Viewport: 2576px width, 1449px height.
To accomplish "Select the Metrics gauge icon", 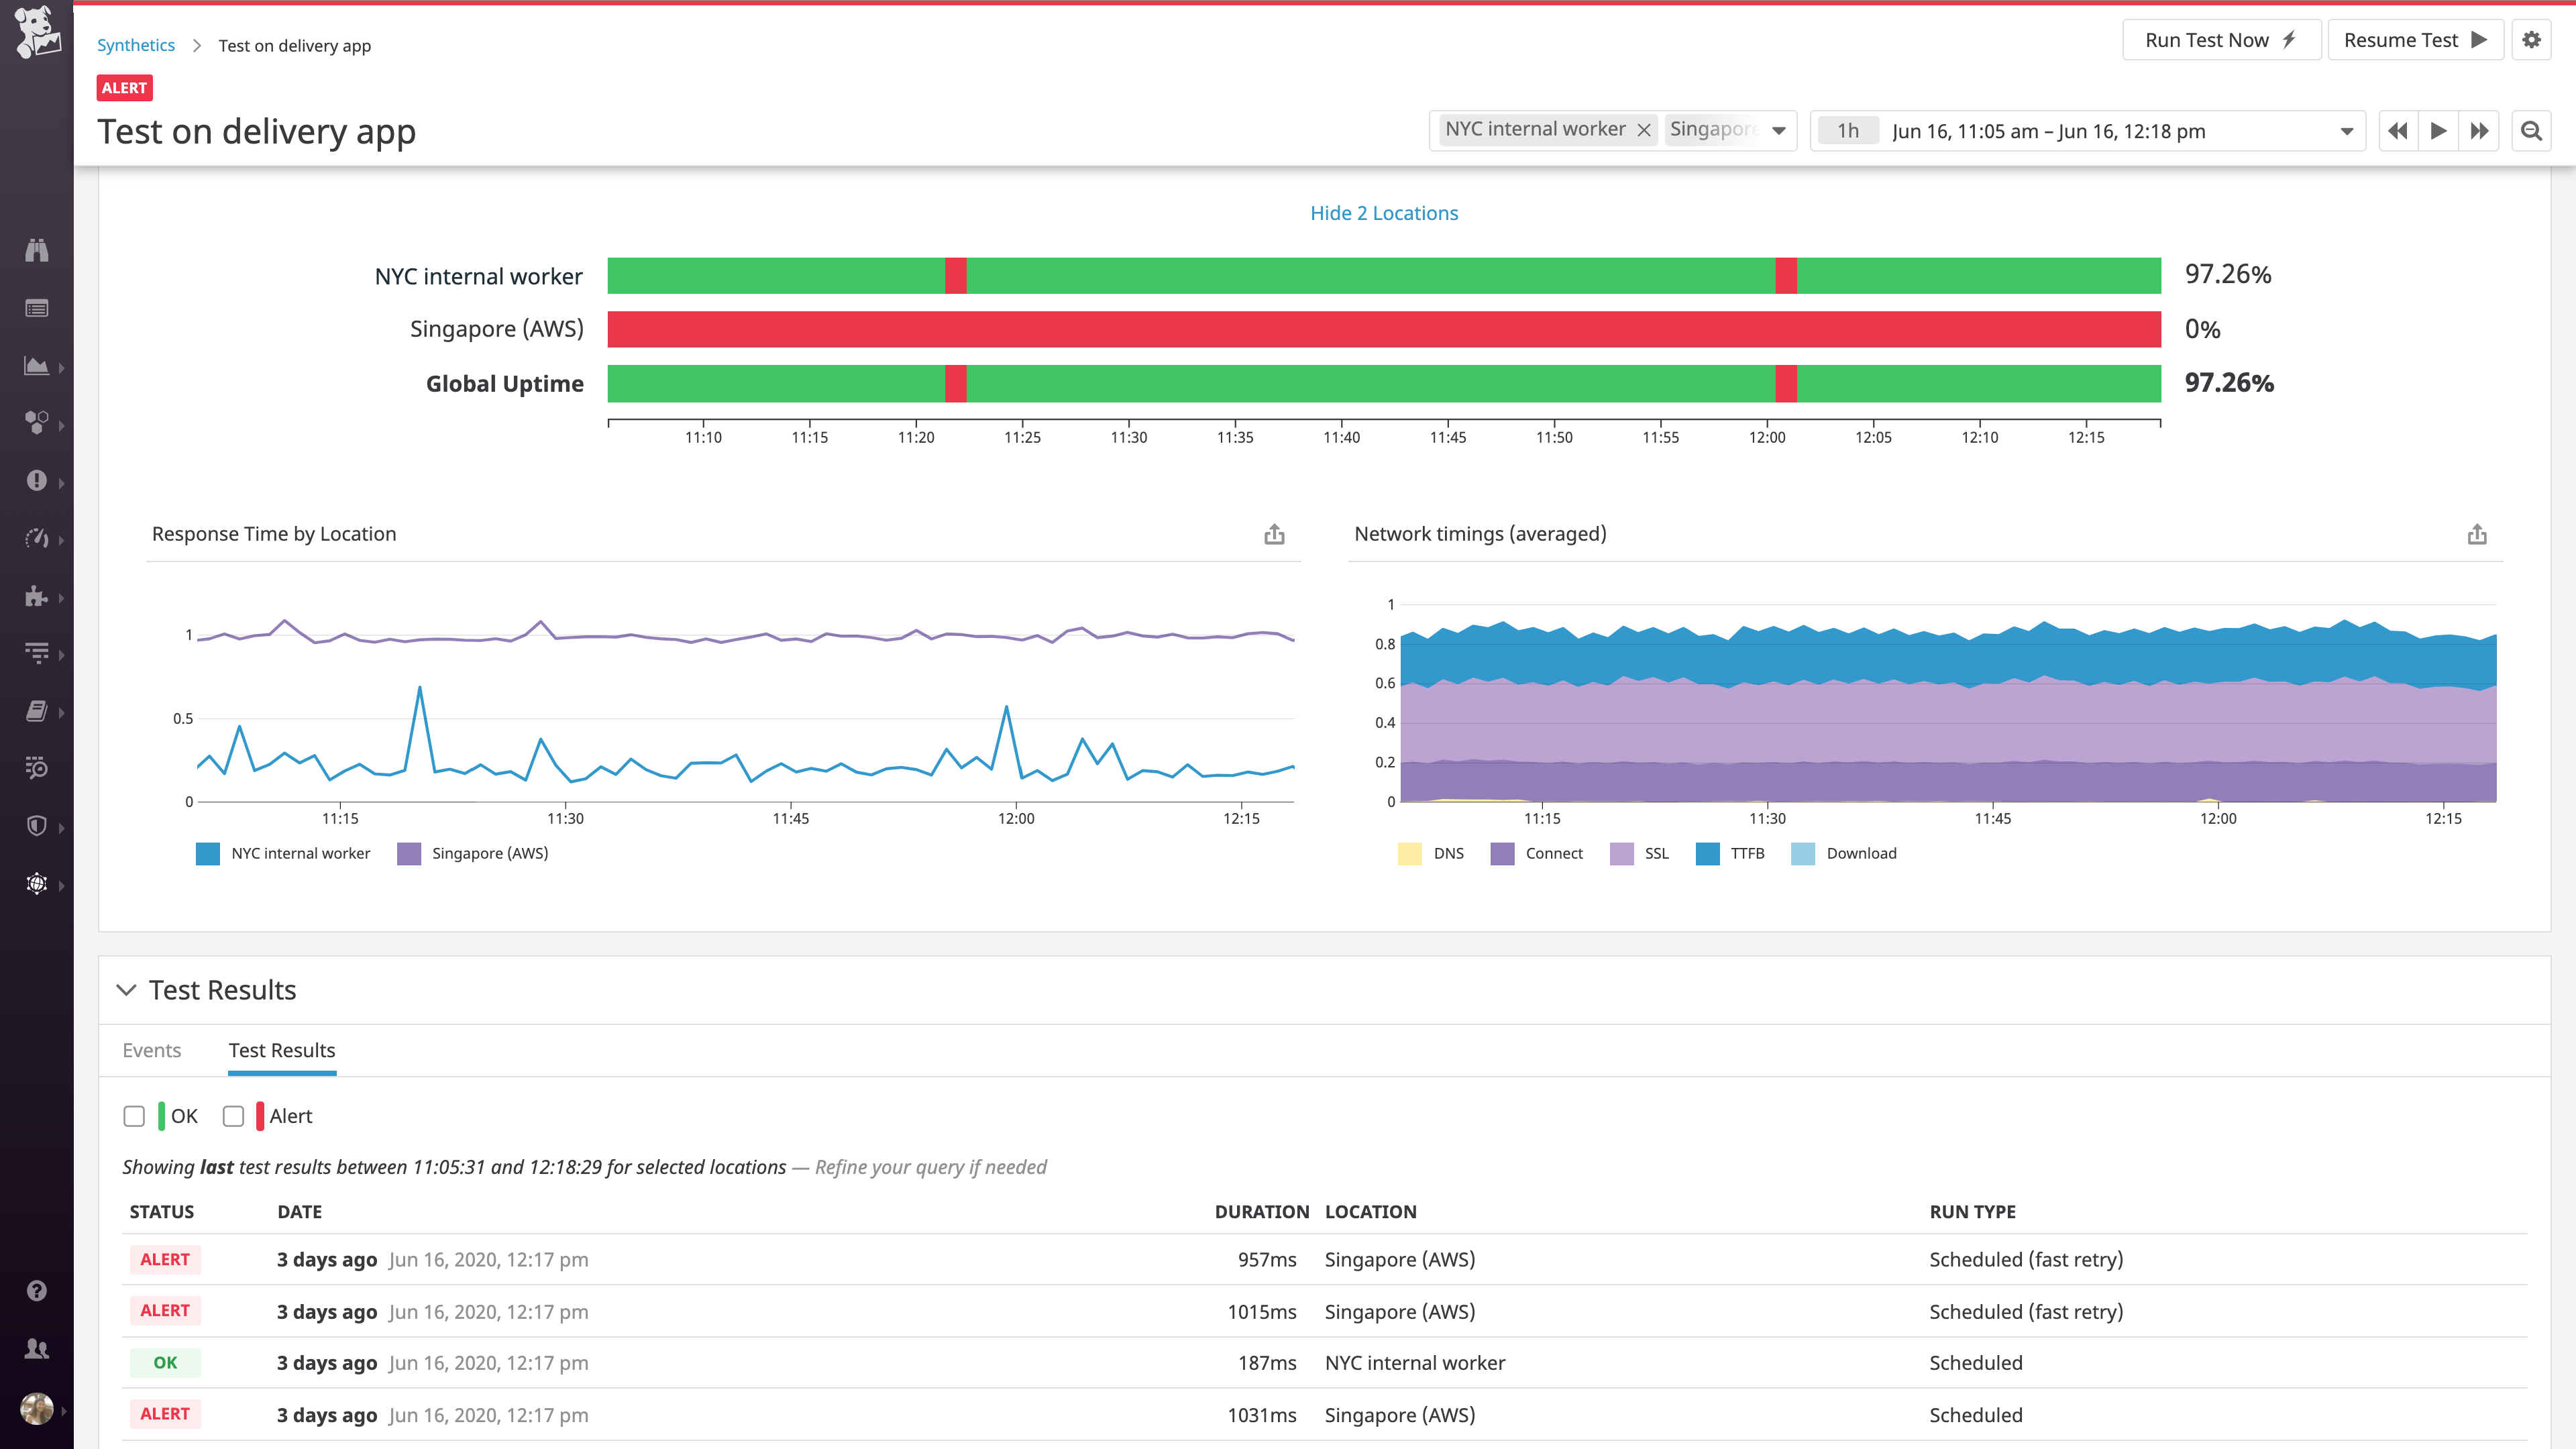I will coord(37,538).
